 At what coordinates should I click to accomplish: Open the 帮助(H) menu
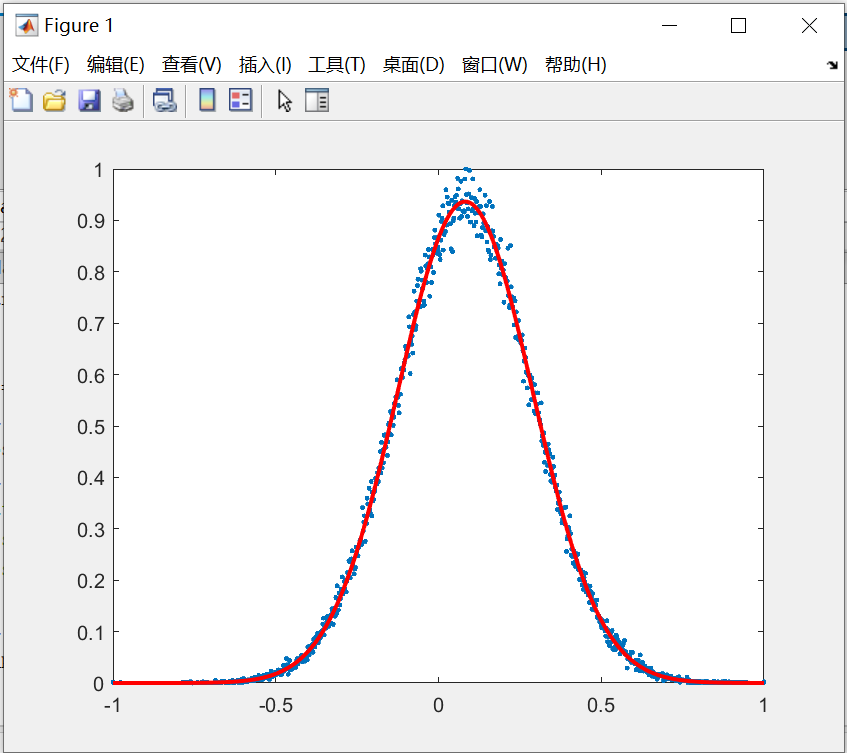pyautogui.click(x=575, y=65)
